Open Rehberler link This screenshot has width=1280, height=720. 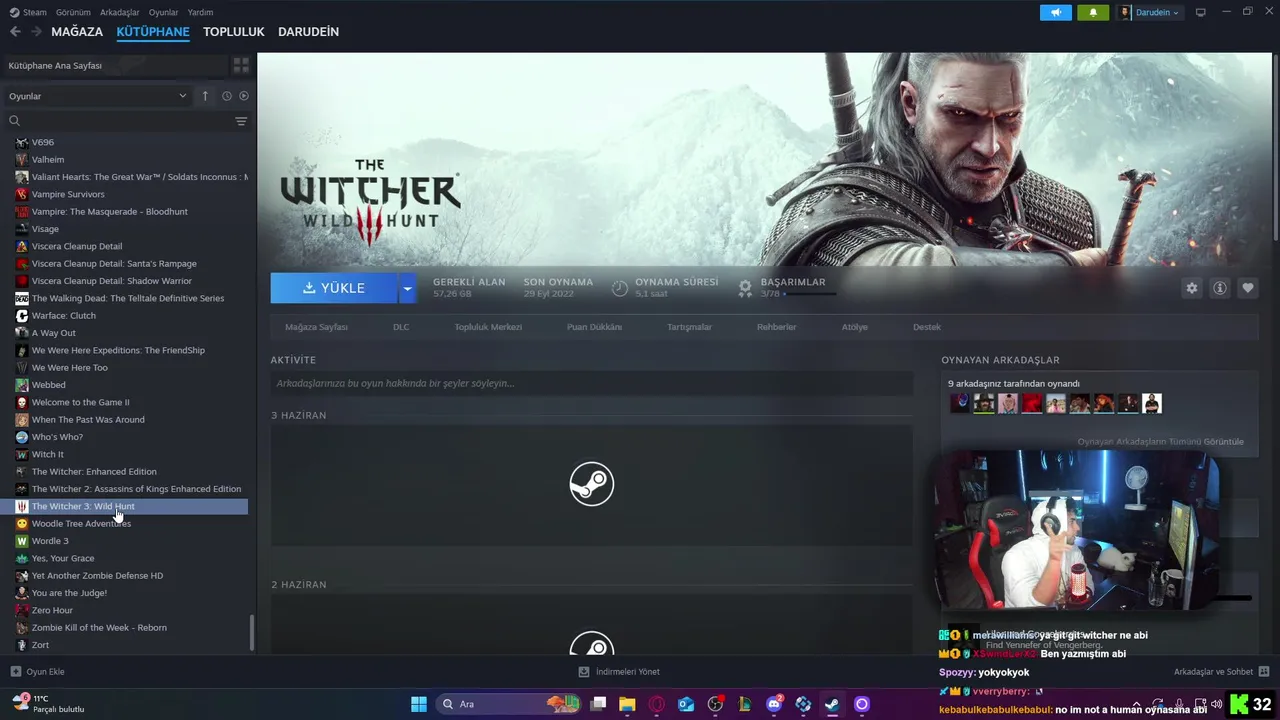(777, 327)
